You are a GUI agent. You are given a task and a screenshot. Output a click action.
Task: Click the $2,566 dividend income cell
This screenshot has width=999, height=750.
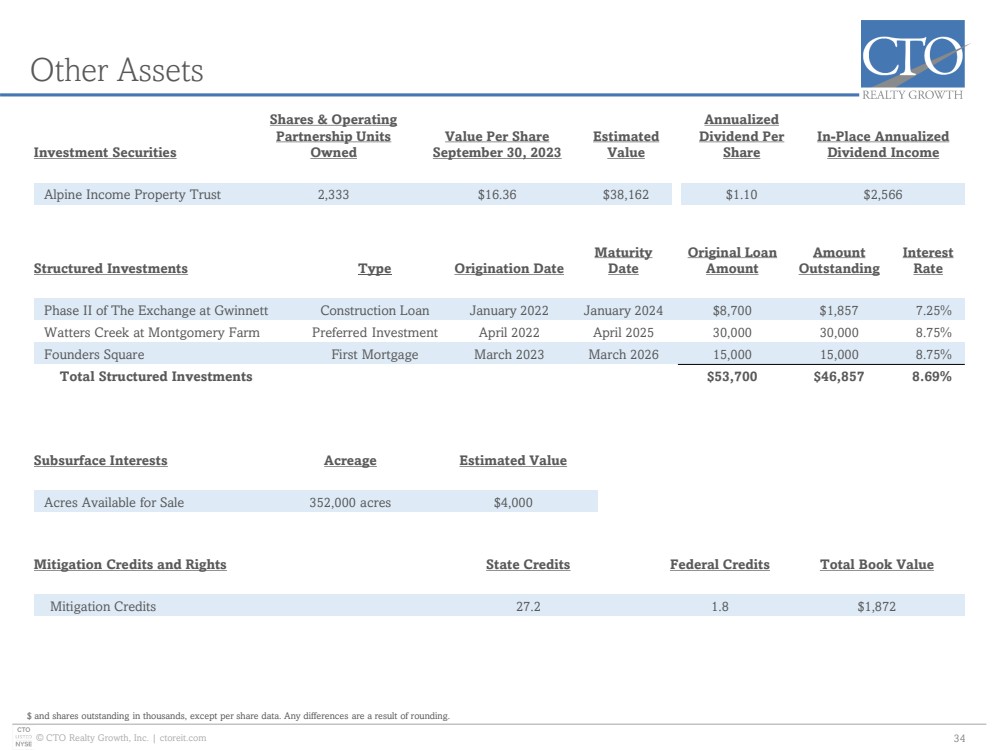(x=883, y=194)
